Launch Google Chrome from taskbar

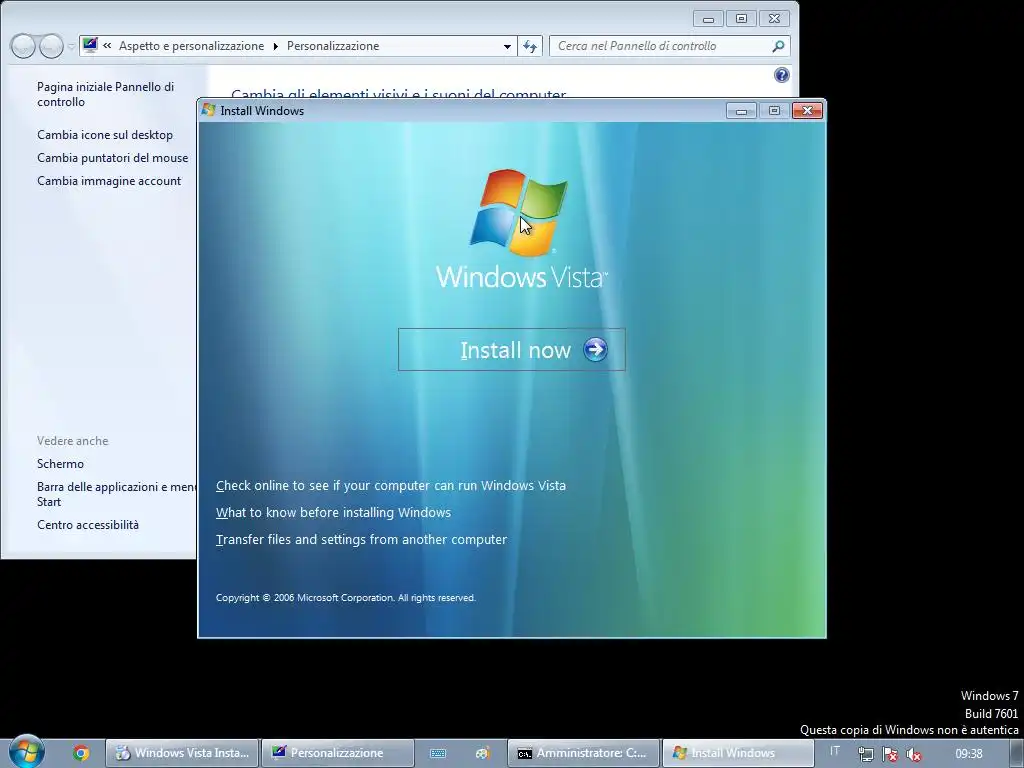[81, 753]
